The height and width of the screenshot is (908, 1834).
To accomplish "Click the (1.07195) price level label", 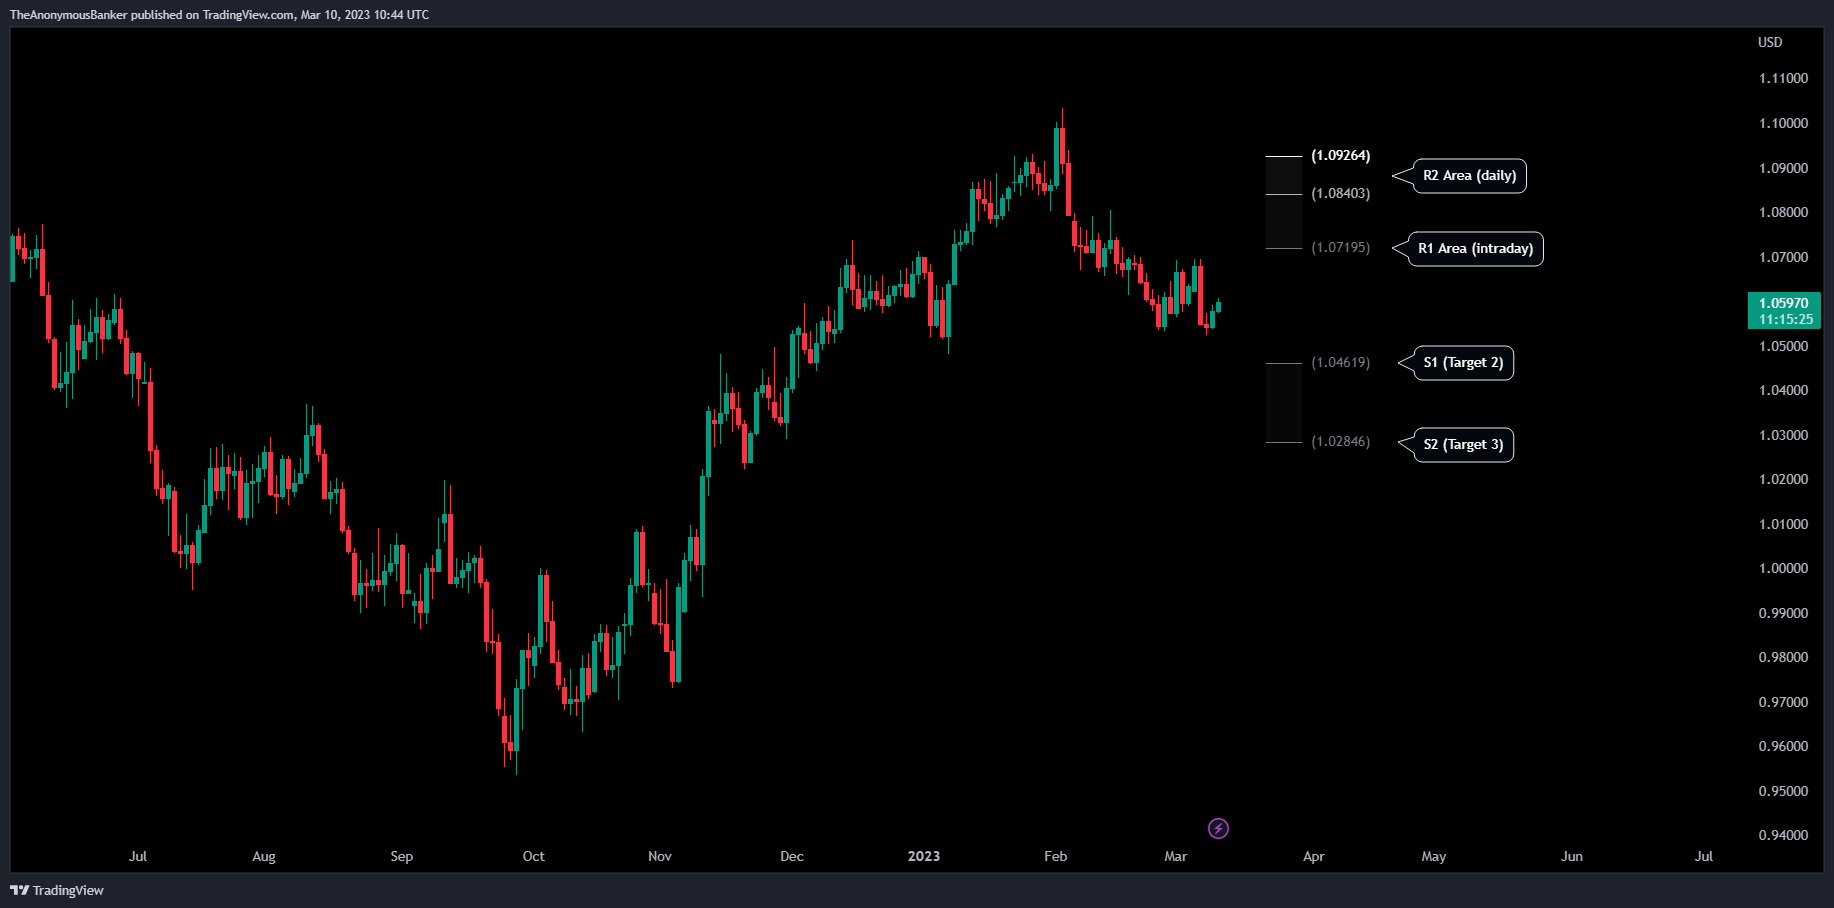I will [x=1341, y=247].
